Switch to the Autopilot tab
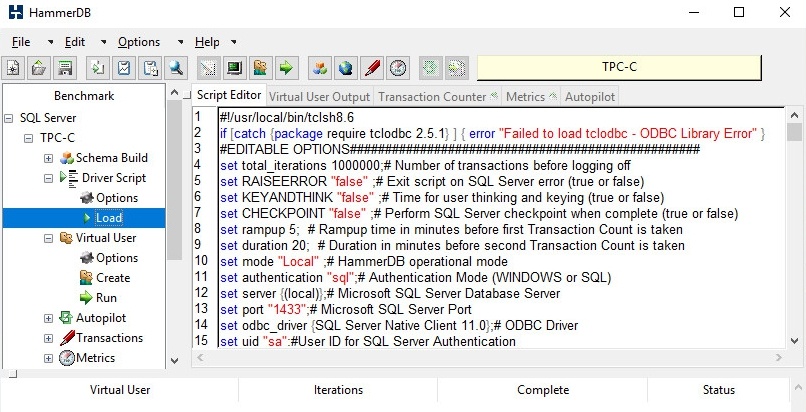Image resolution: width=806 pixels, height=412 pixels. (589, 97)
